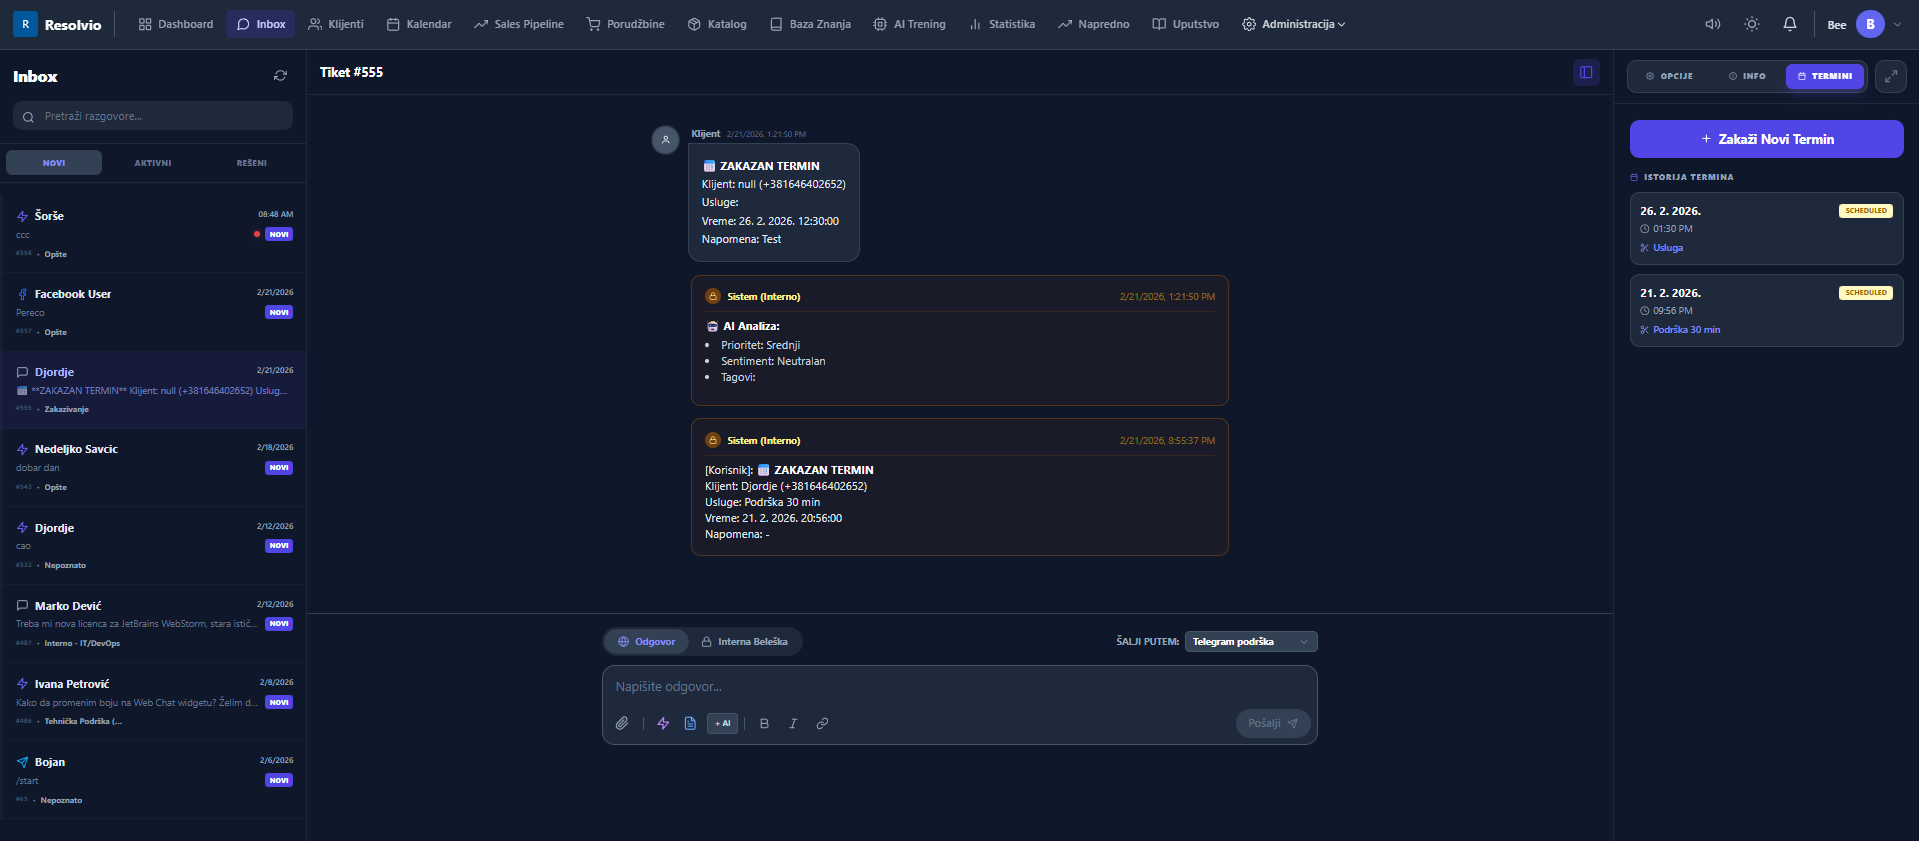Open Porudžbine section
The width and height of the screenshot is (1919, 841).
click(x=626, y=24)
